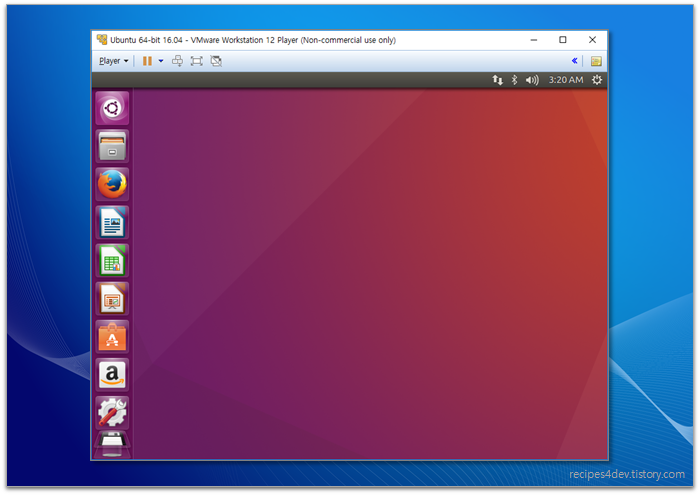Click the blue double-chevron collapse arrow
The height and width of the screenshot is (496, 700).
tap(575, 61)
